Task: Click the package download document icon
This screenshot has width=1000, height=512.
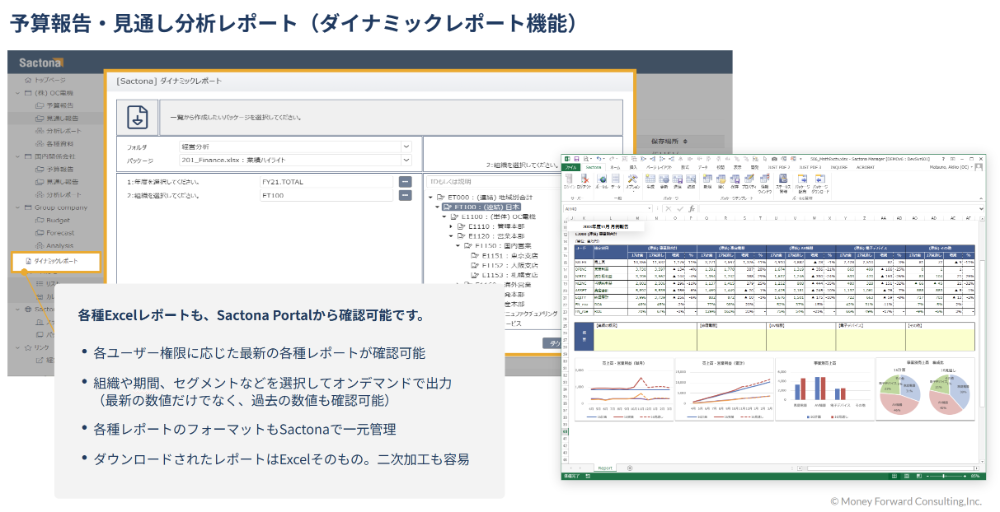Action: [137, 117]
